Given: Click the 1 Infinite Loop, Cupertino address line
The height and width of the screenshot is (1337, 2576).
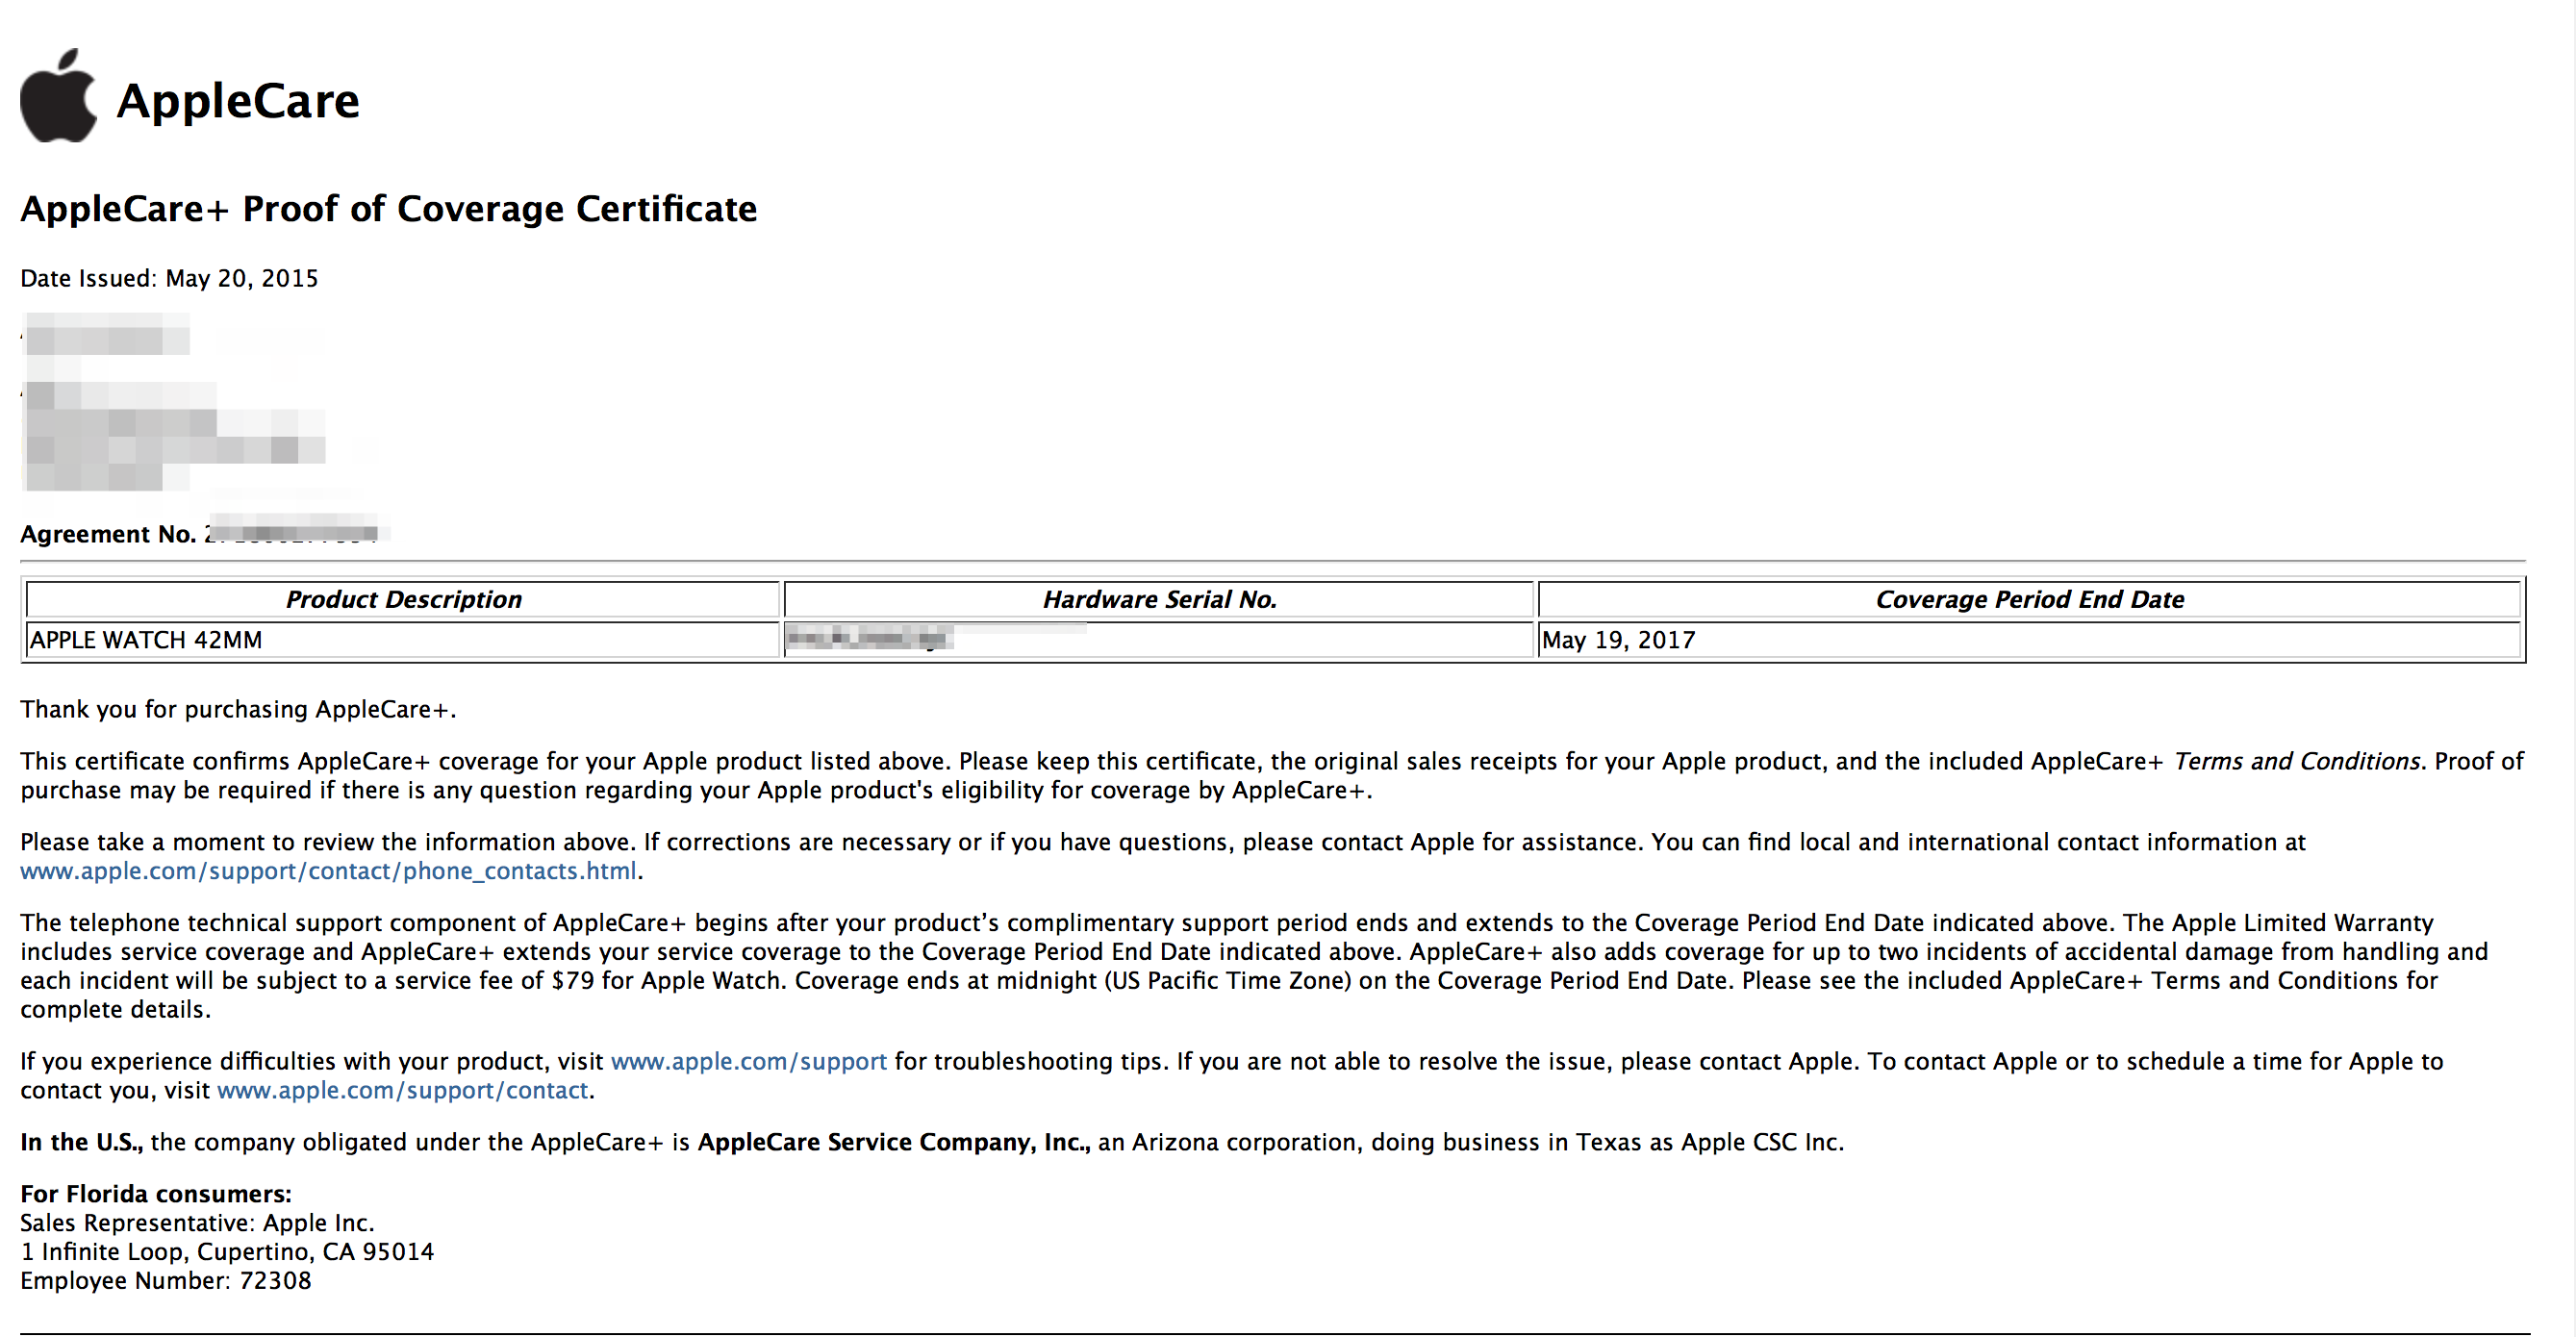Looking at the screenshot, I should (x=227, y=1252).
